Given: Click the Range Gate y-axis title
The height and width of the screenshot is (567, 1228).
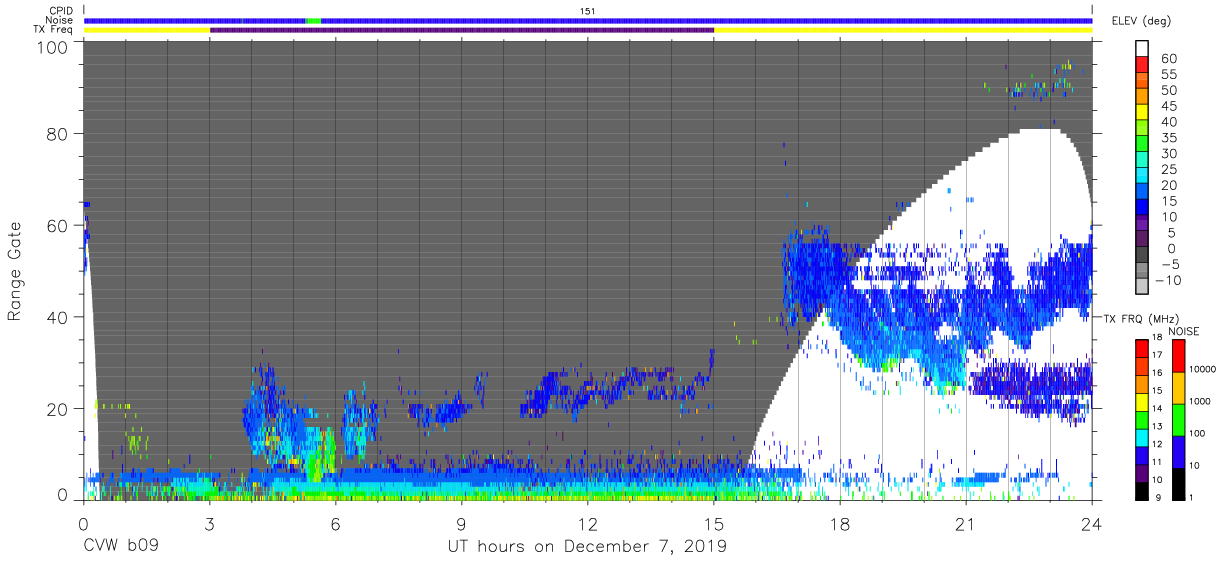Looking at the screenshot, I should tap(15, 271).
